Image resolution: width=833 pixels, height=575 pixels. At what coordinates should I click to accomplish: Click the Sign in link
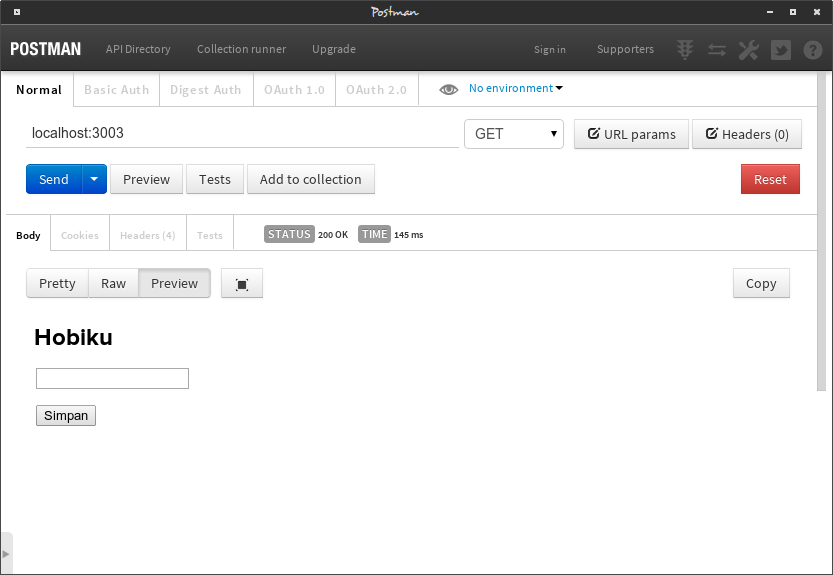click(550, 49)
